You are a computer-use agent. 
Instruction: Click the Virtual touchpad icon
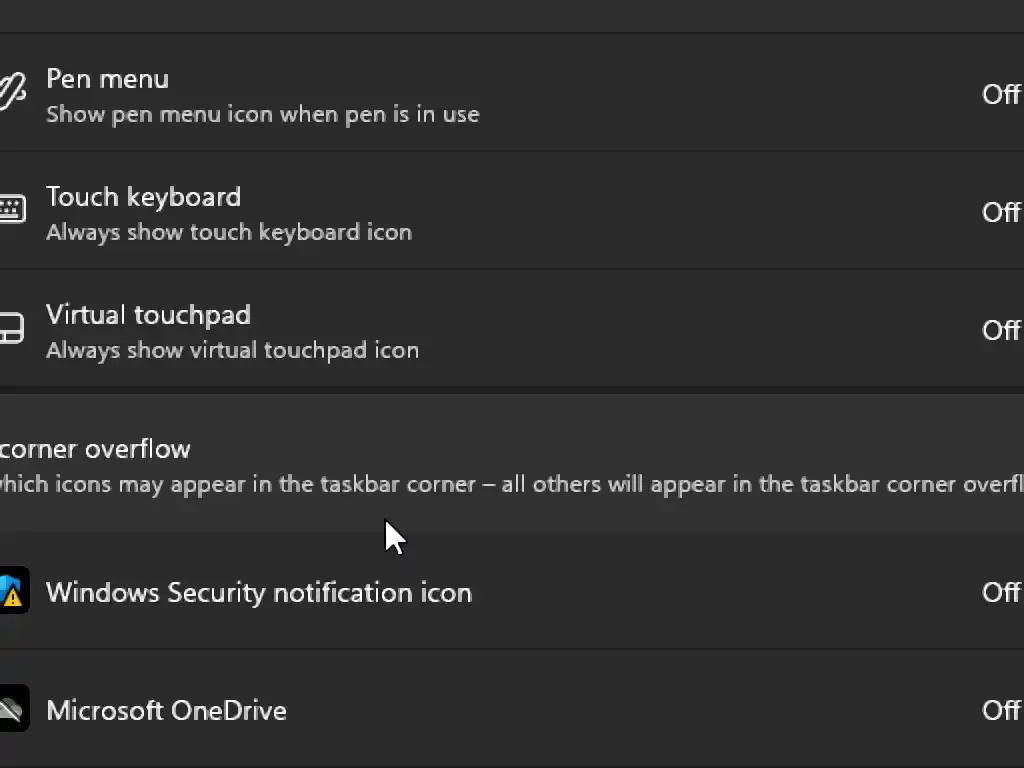(x=11, y=329)
